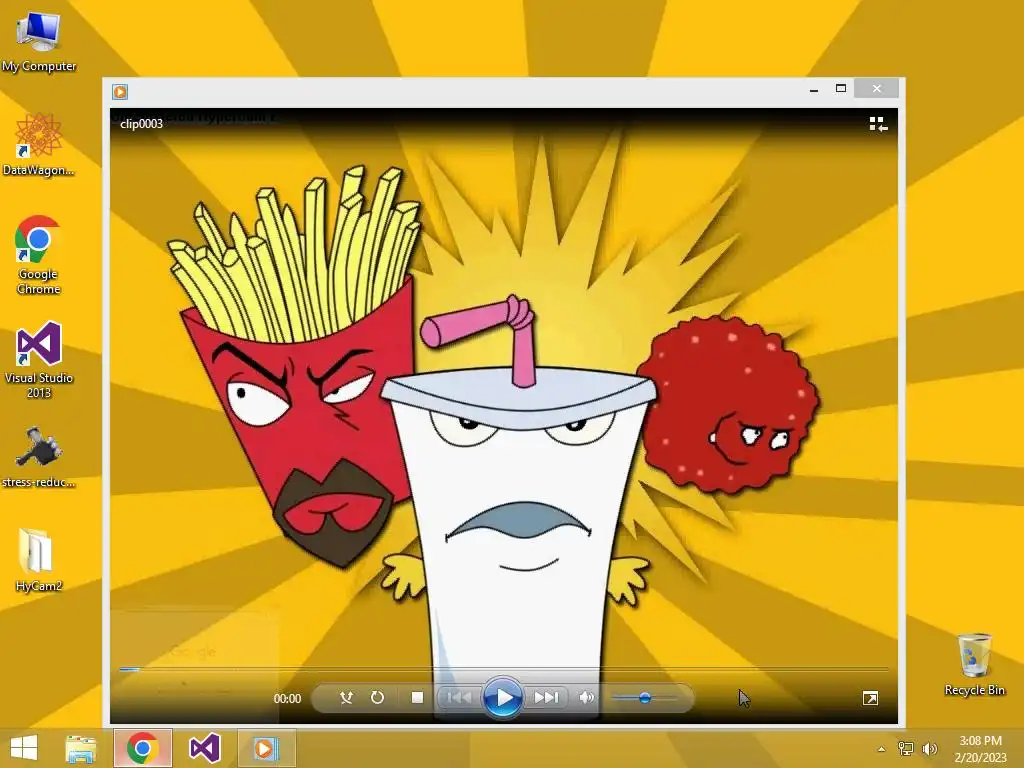
Task: Close the media player window
Action: click(876, 89)
